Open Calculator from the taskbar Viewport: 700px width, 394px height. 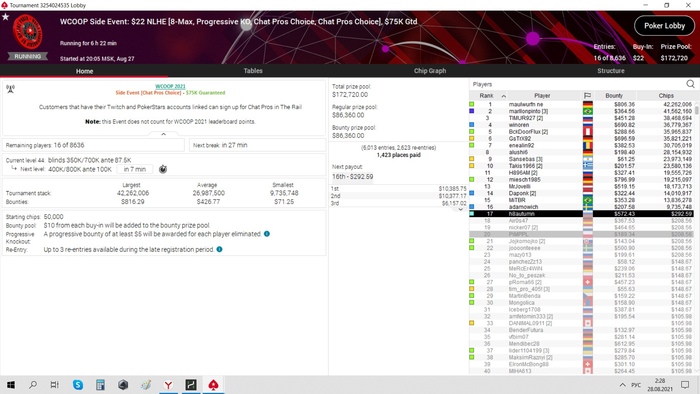(x=100, y=385)
